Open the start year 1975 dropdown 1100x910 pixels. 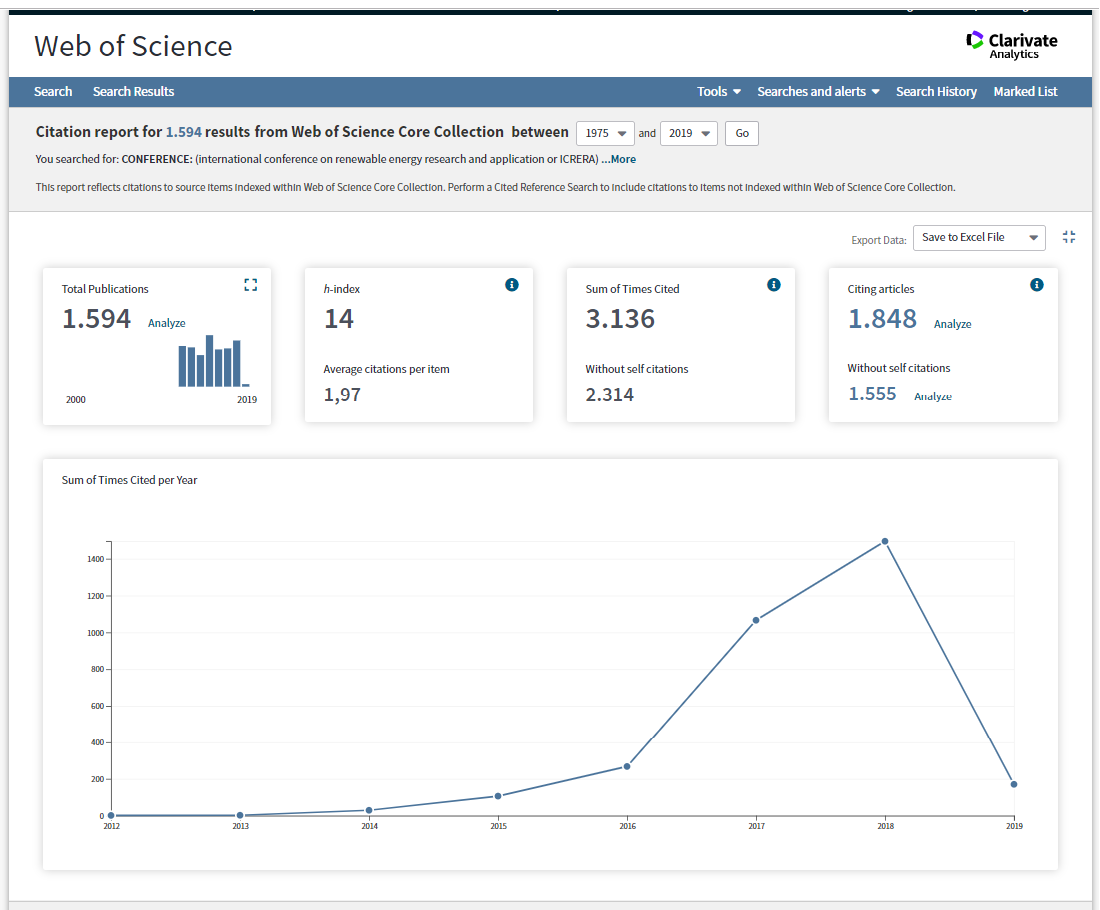tap(605, 133)
